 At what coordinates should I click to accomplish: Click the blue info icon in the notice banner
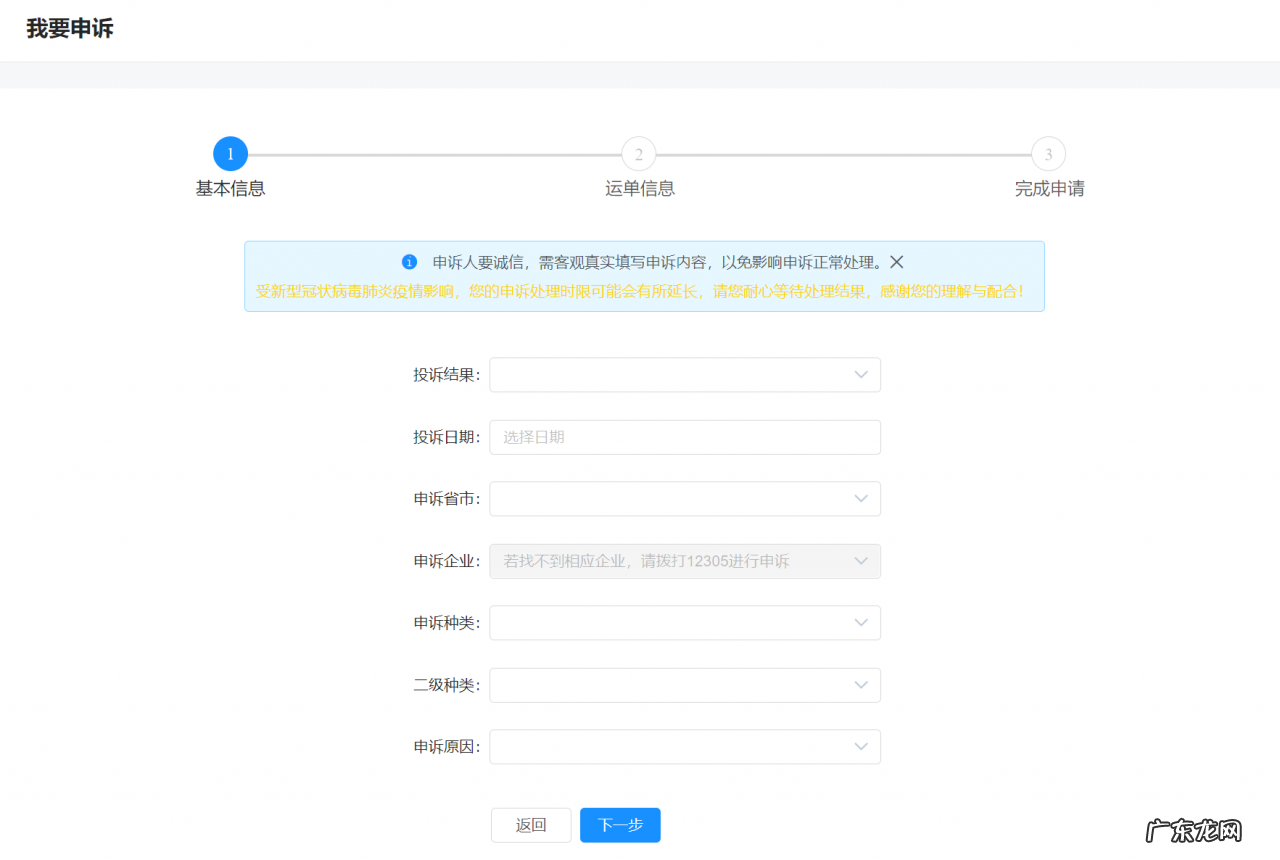(x=409, y=262)
